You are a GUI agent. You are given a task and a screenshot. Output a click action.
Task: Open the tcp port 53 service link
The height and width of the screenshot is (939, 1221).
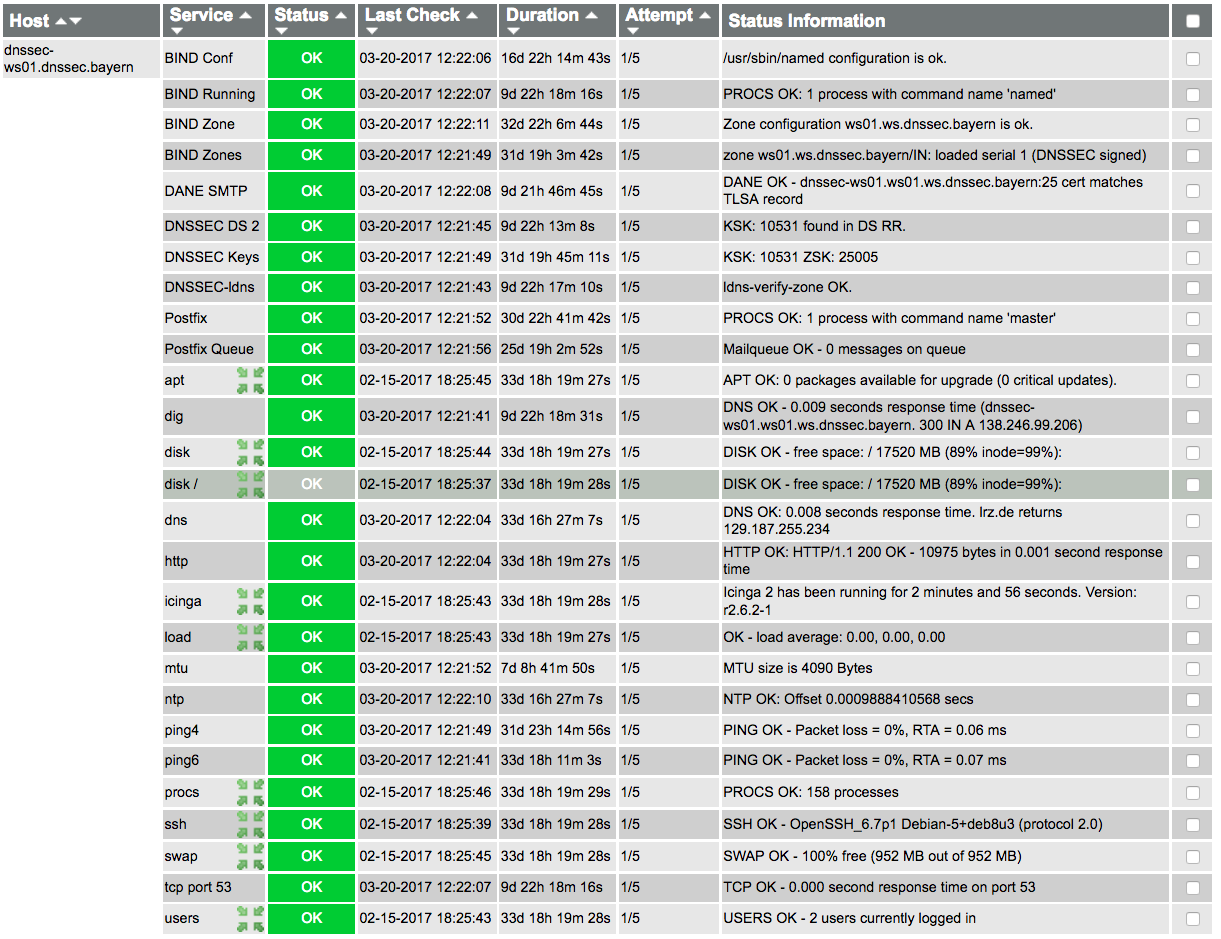click(200, 887)
